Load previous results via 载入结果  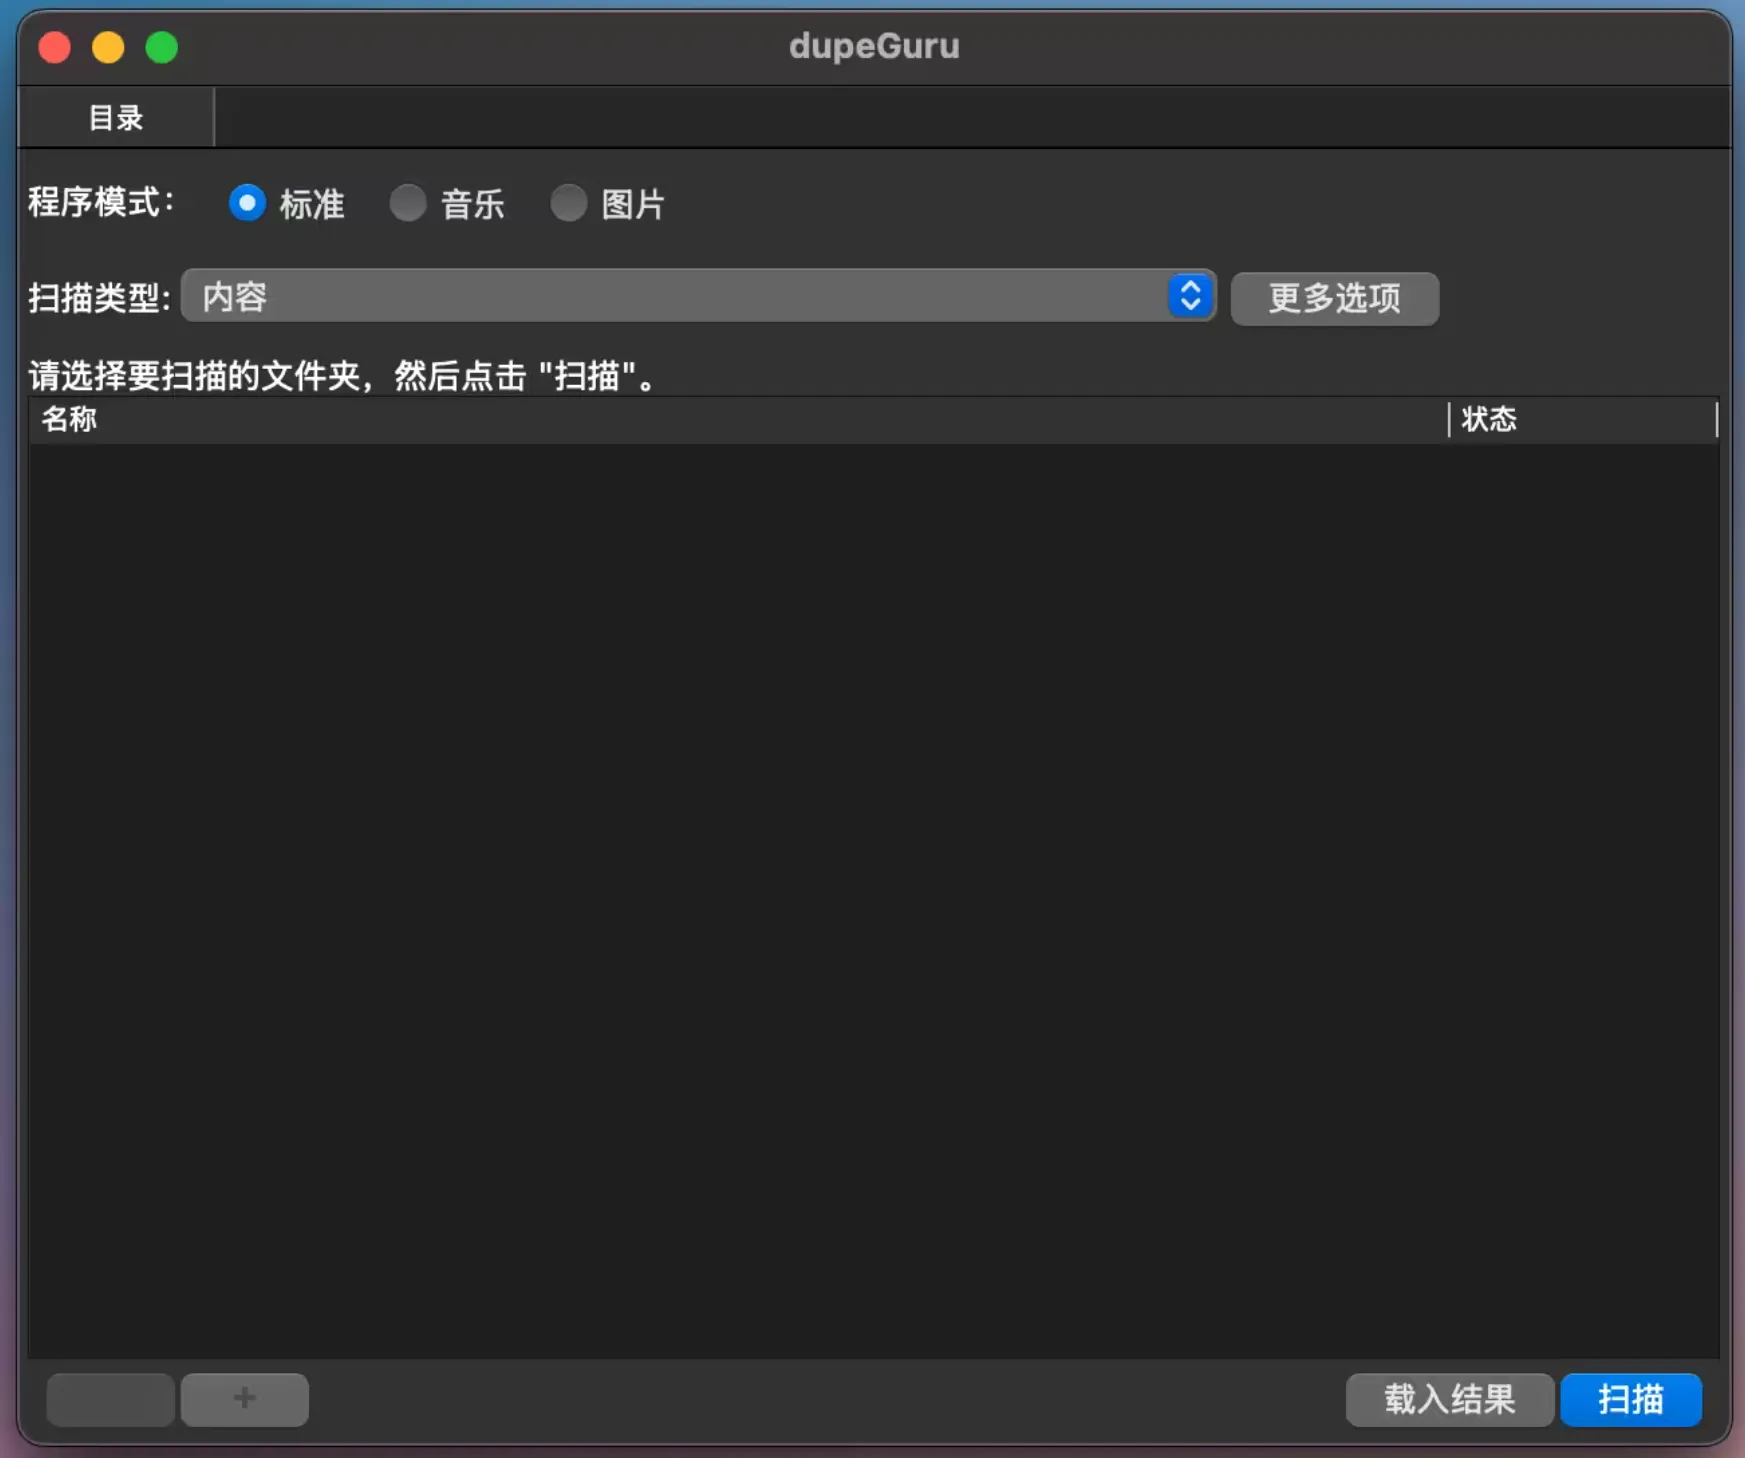[1449, 1399]
